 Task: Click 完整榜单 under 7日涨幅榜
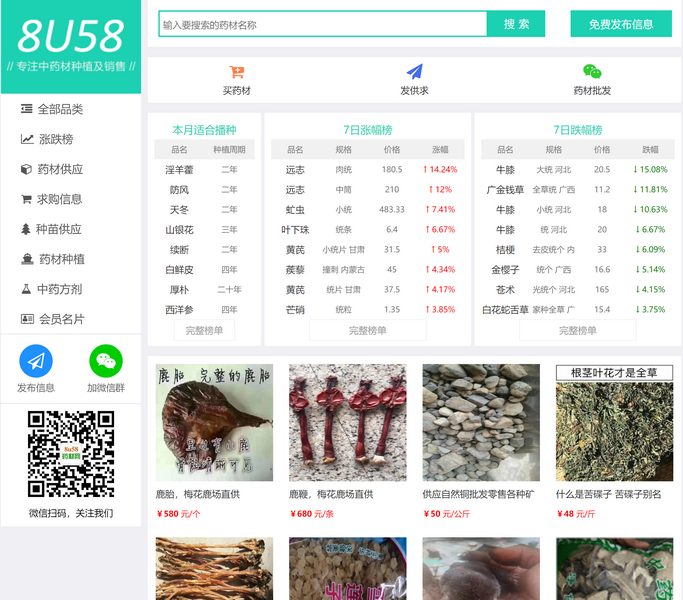367,330
